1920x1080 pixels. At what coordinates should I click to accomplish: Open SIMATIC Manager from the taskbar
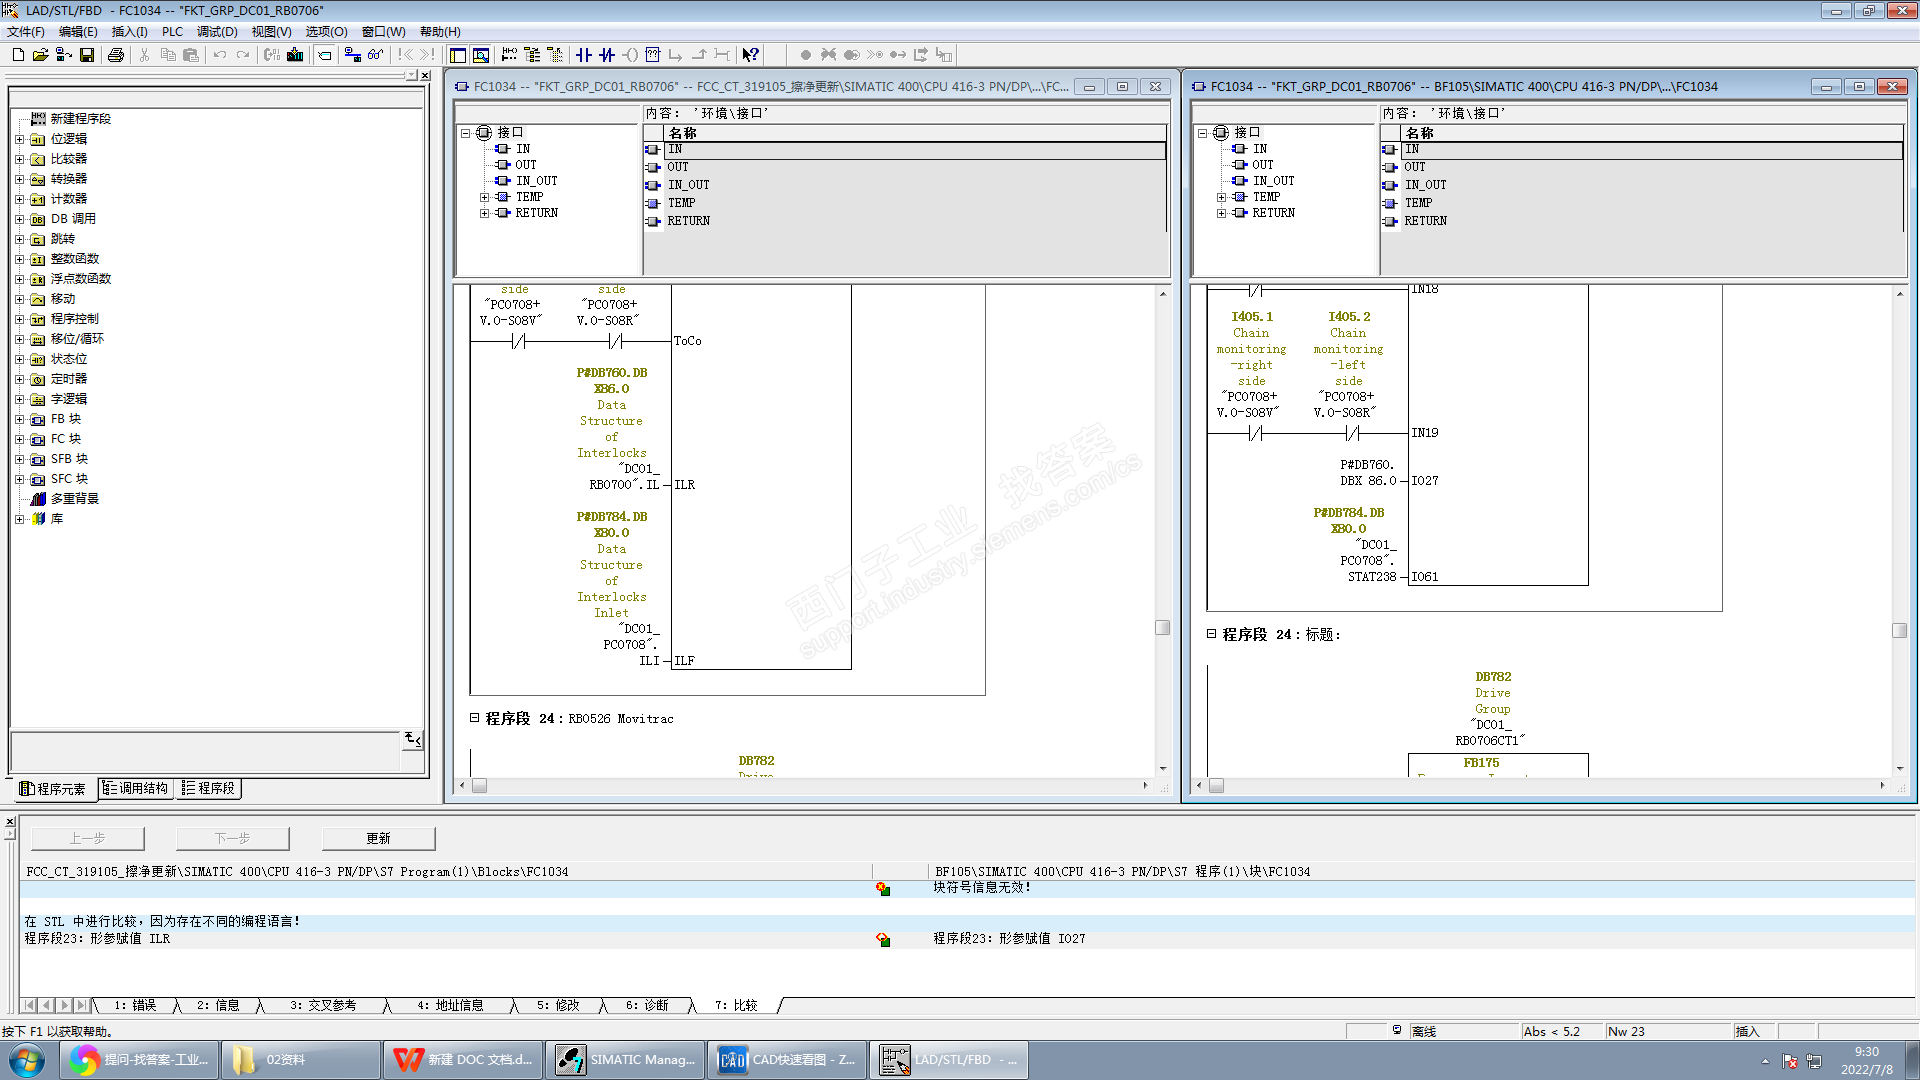tap(625, 1060)
